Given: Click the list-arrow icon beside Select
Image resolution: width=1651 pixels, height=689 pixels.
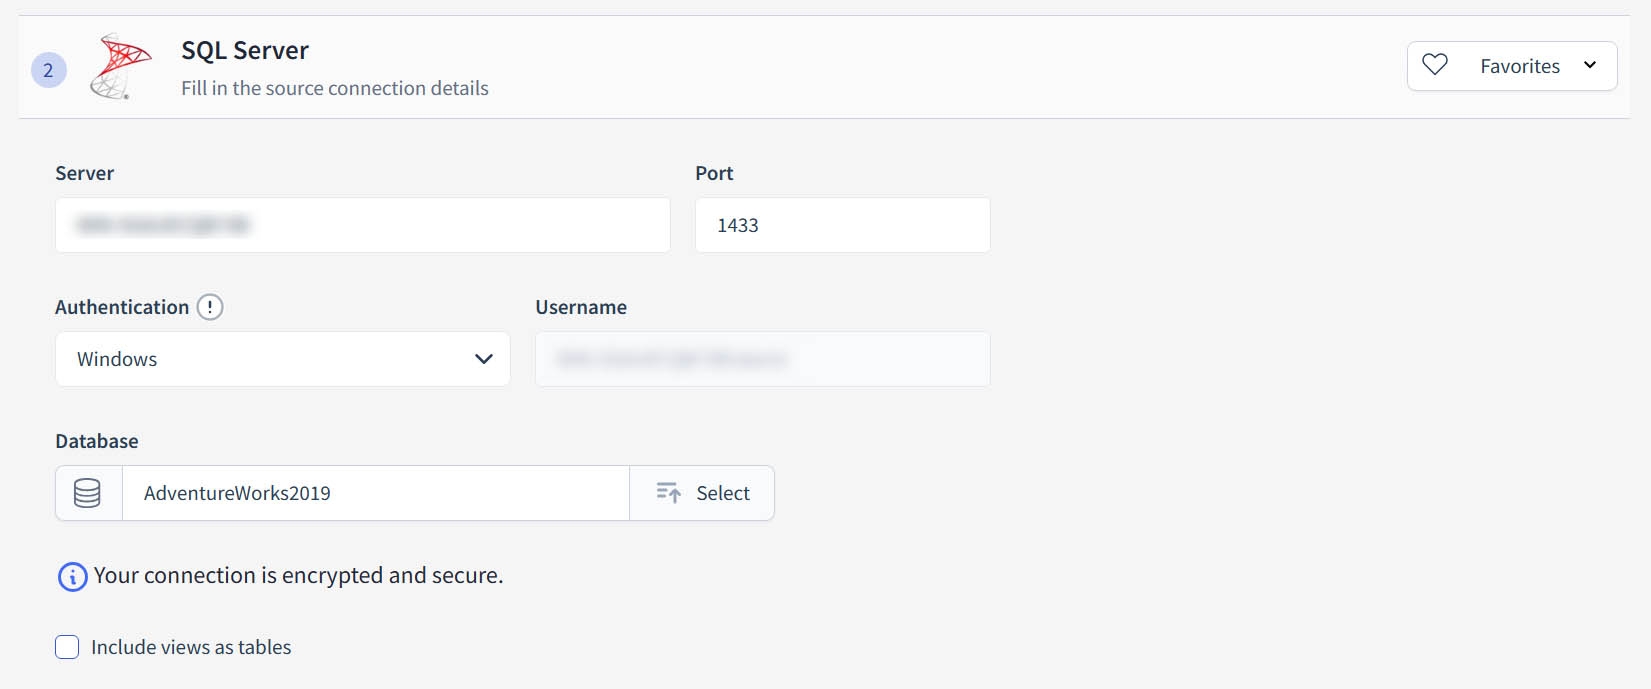Looking at the screenshot, I should tap(668, 493).
